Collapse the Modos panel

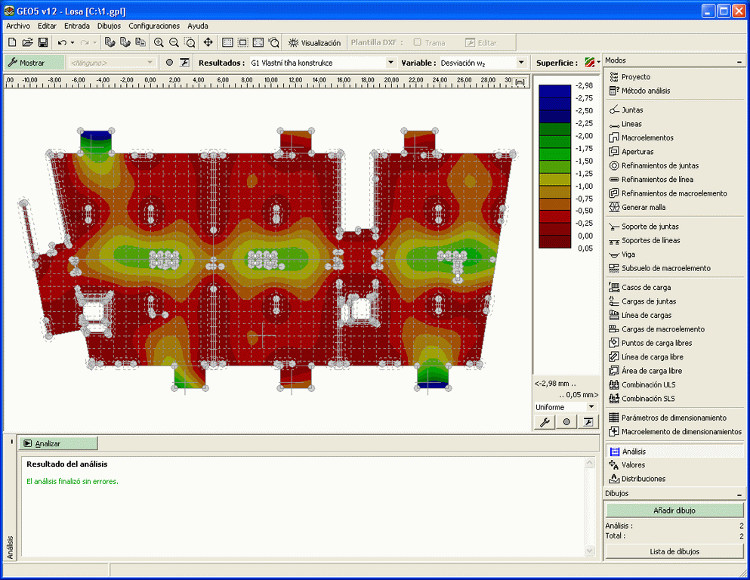click(740, 61)
